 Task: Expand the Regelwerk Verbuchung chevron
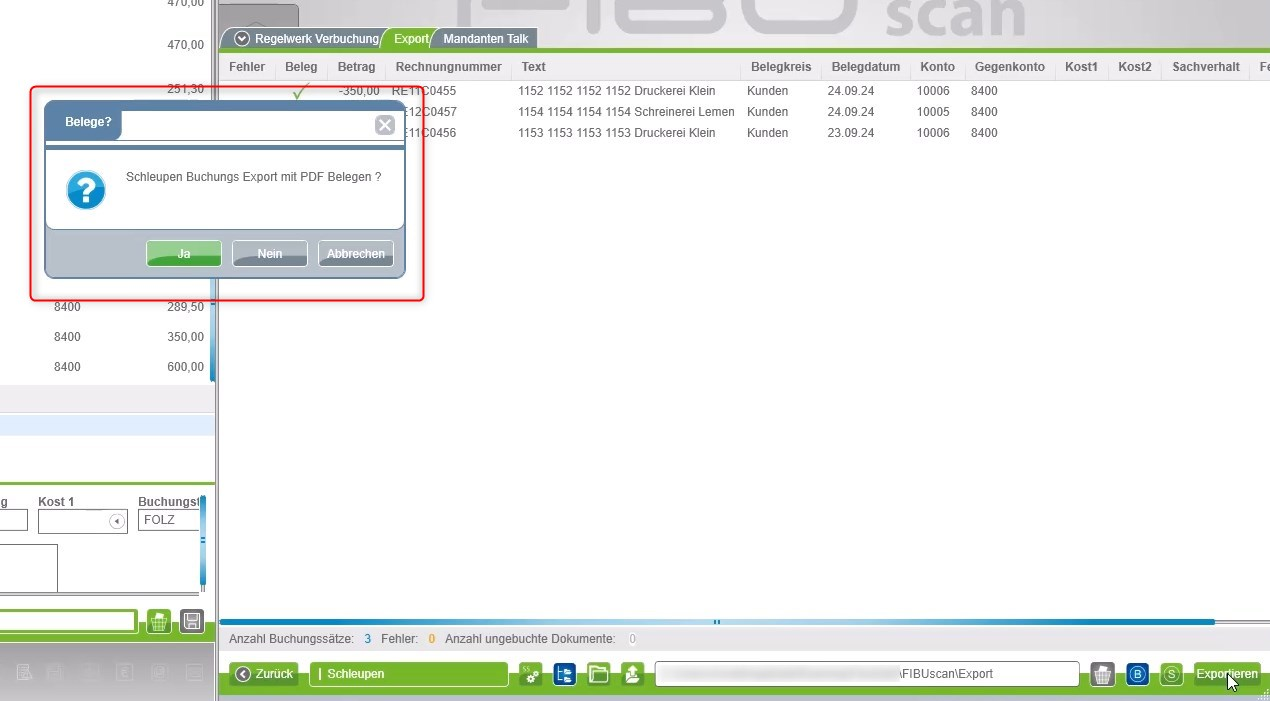tap(242, 39)
